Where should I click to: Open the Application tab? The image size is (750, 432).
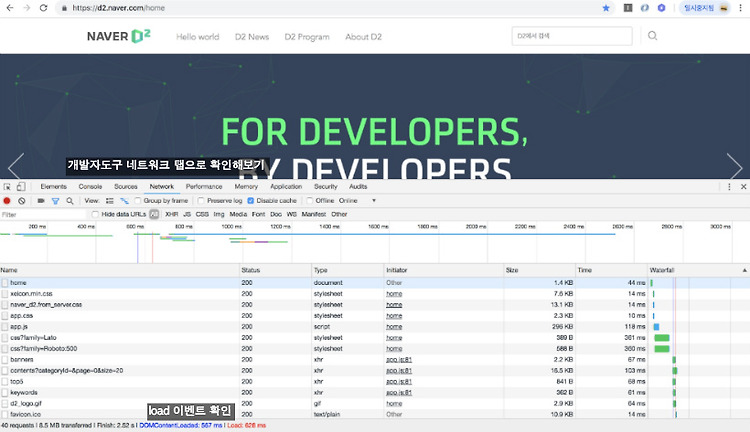coord(286,187)
